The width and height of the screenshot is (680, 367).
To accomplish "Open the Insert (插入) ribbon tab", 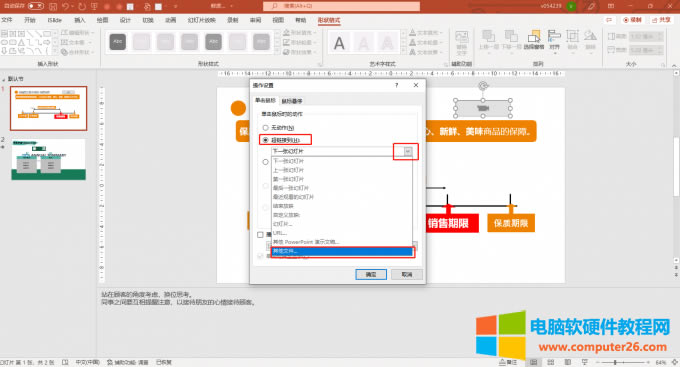I will tap(80, 20).
